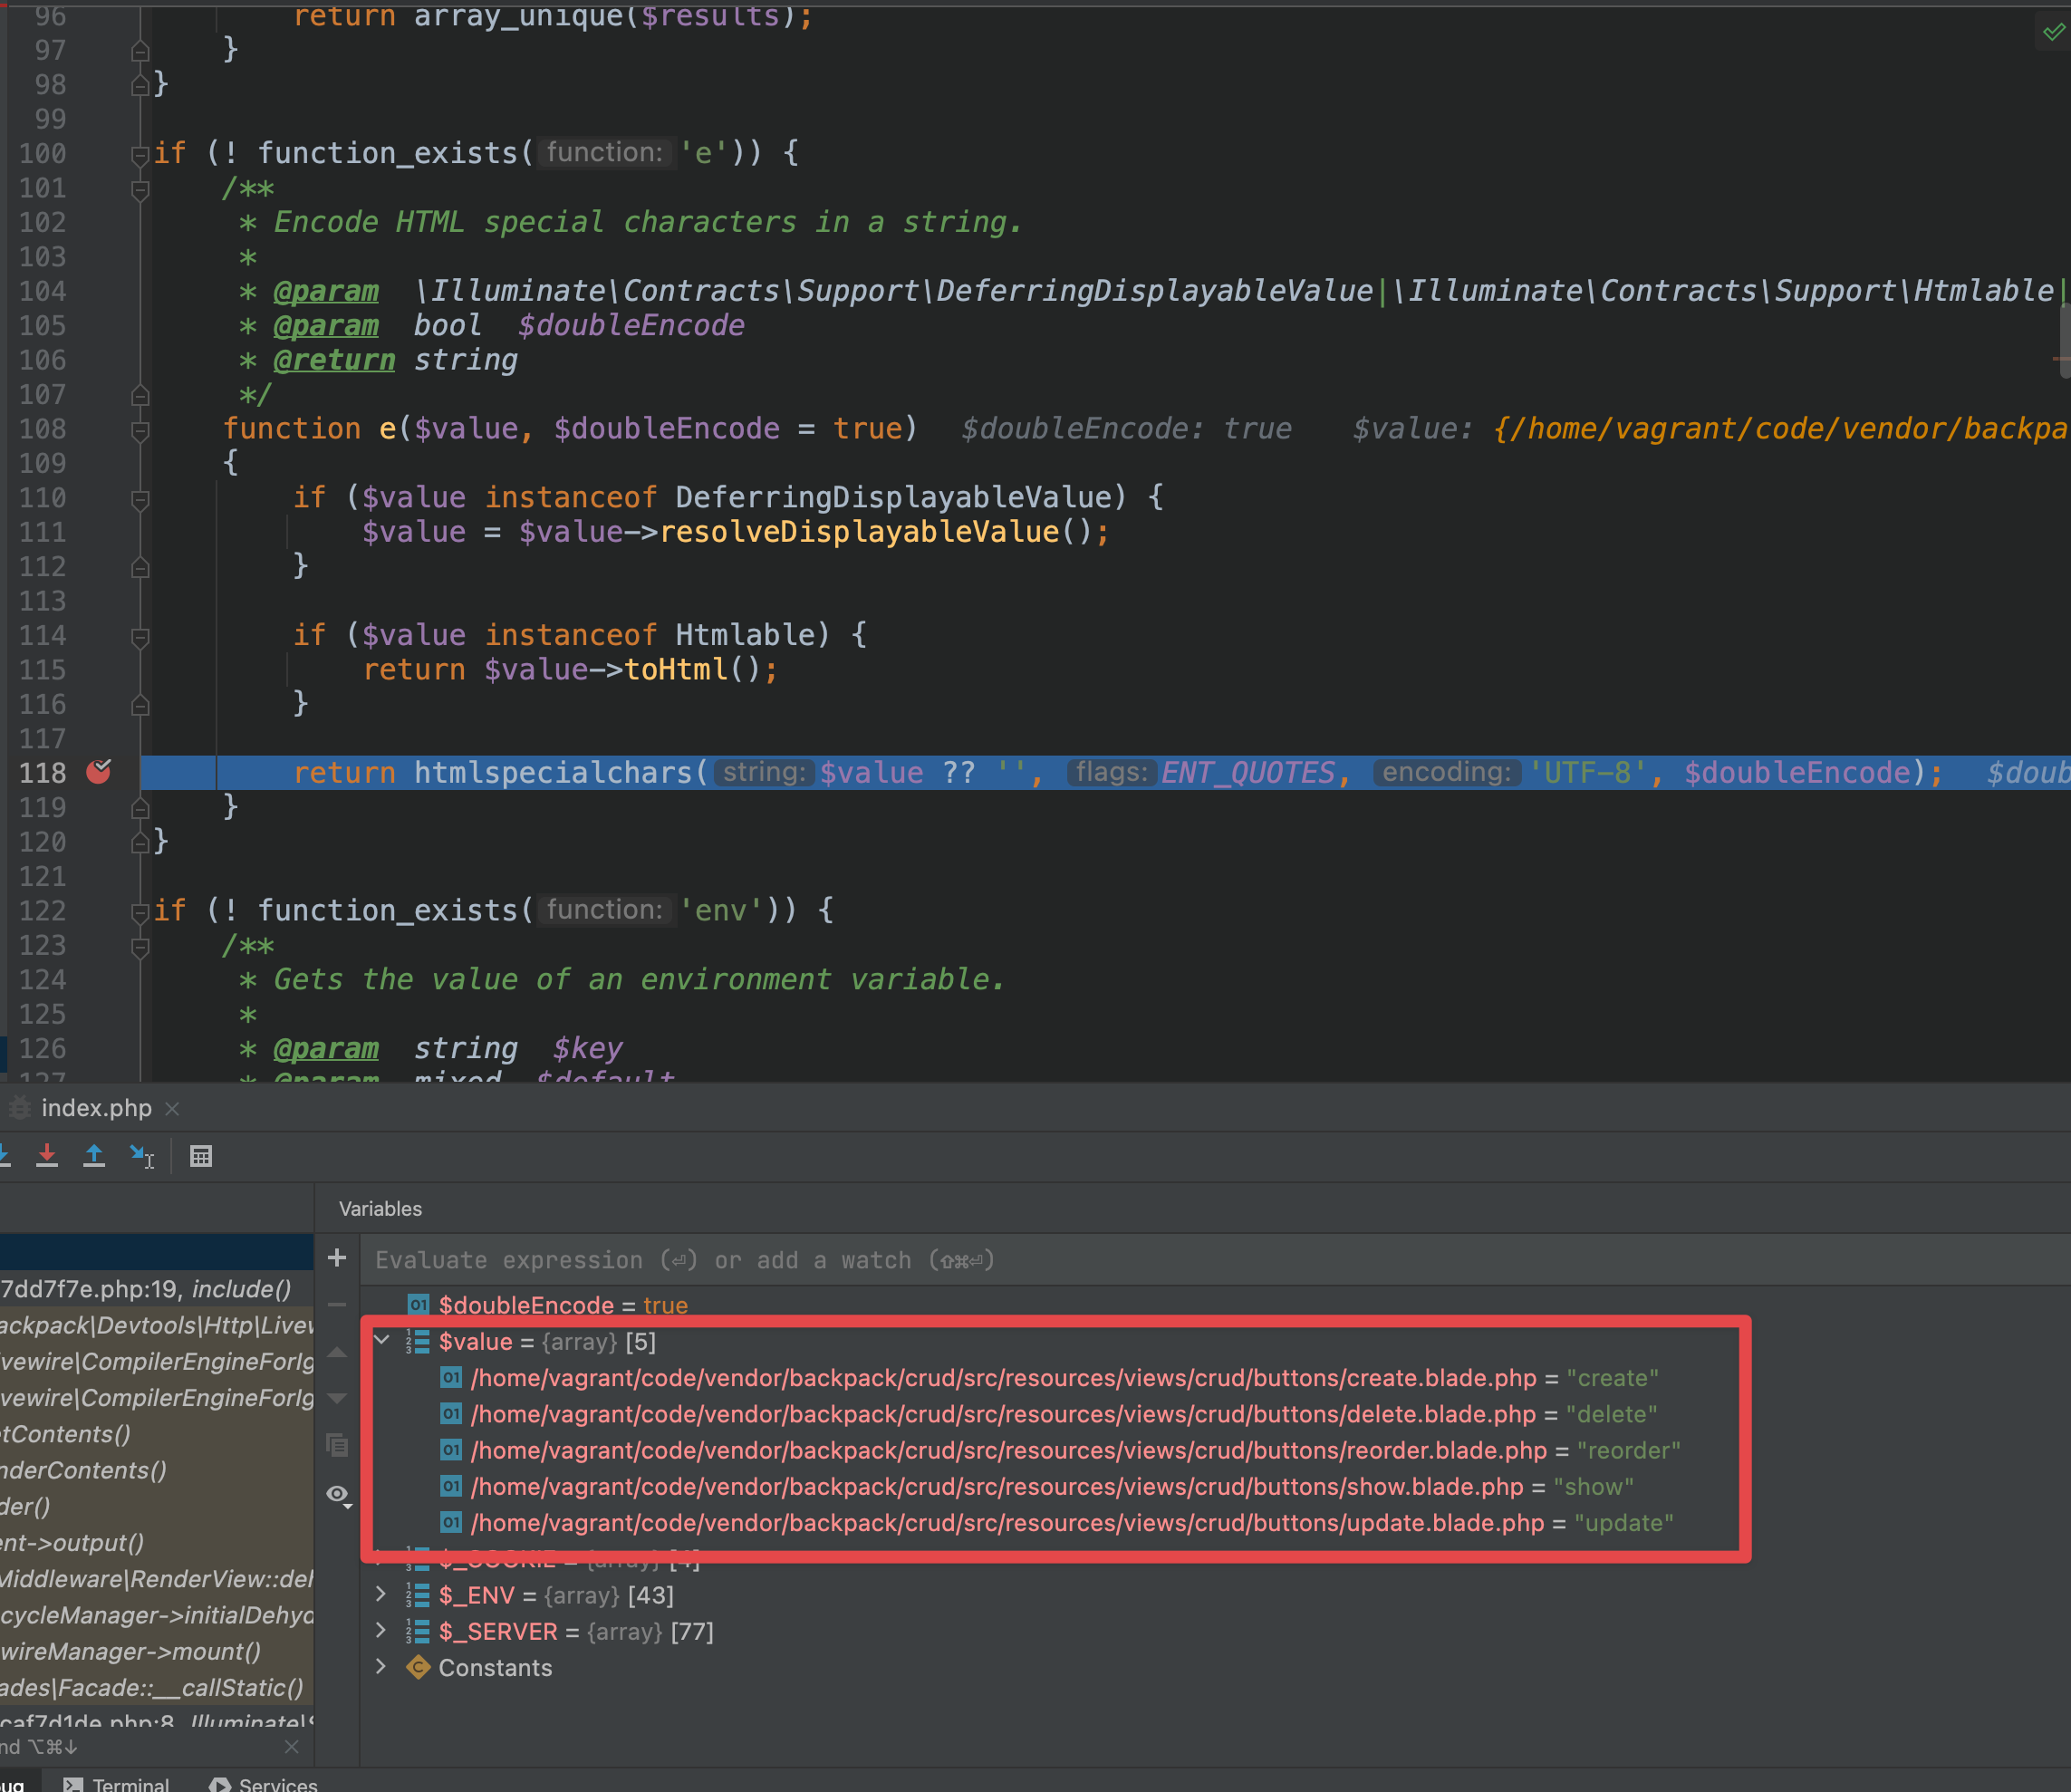Move watch down arrow in Variables panel
The image size is (2071, 1792).
click(337, 1398)
